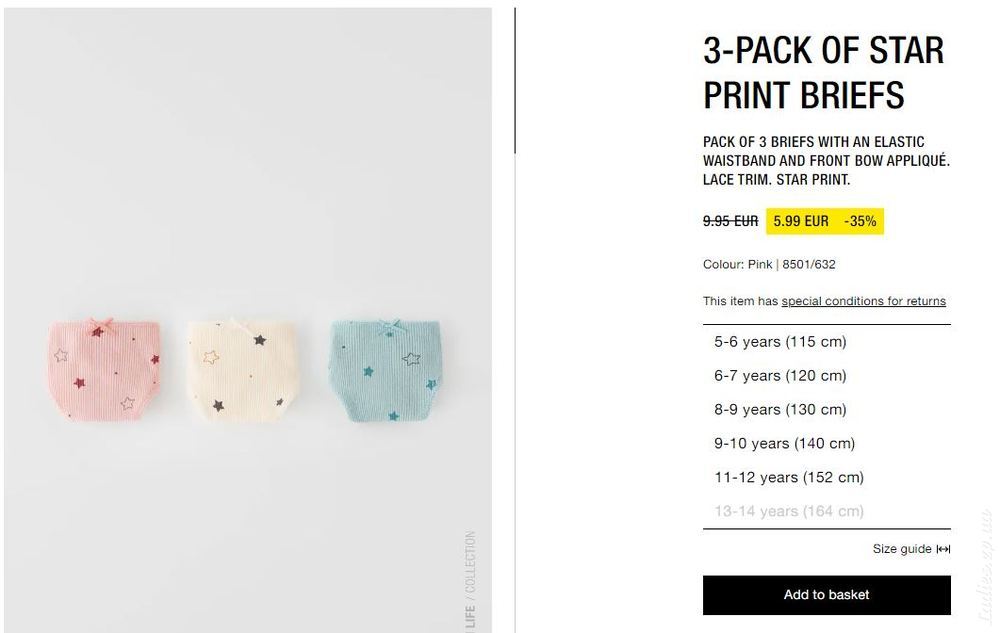Click the pink star print briefs
1000x633 pixels.
point(104,368)
